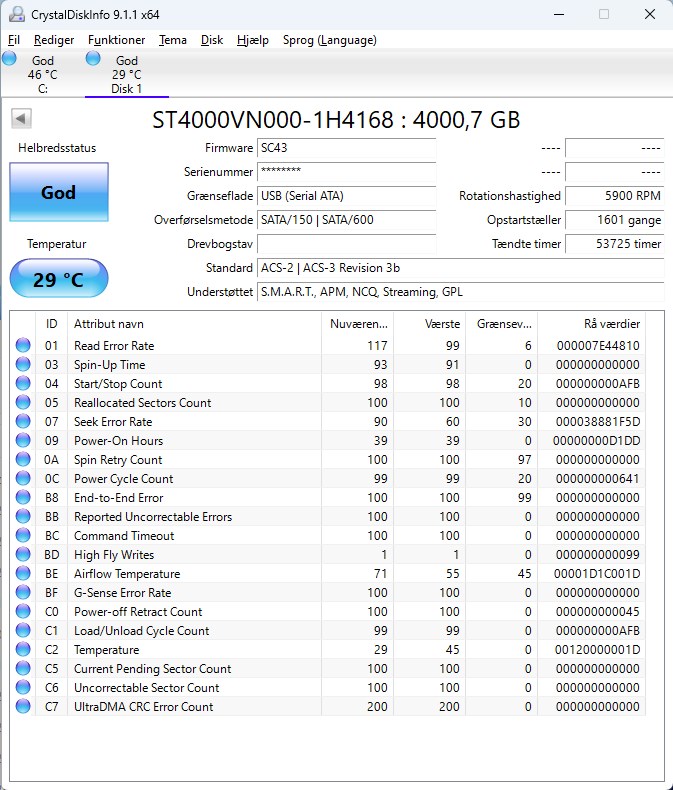Click the status orb for End-to-End Error
The height and width of the screenshot is (790, 673).
pos(23,497)
